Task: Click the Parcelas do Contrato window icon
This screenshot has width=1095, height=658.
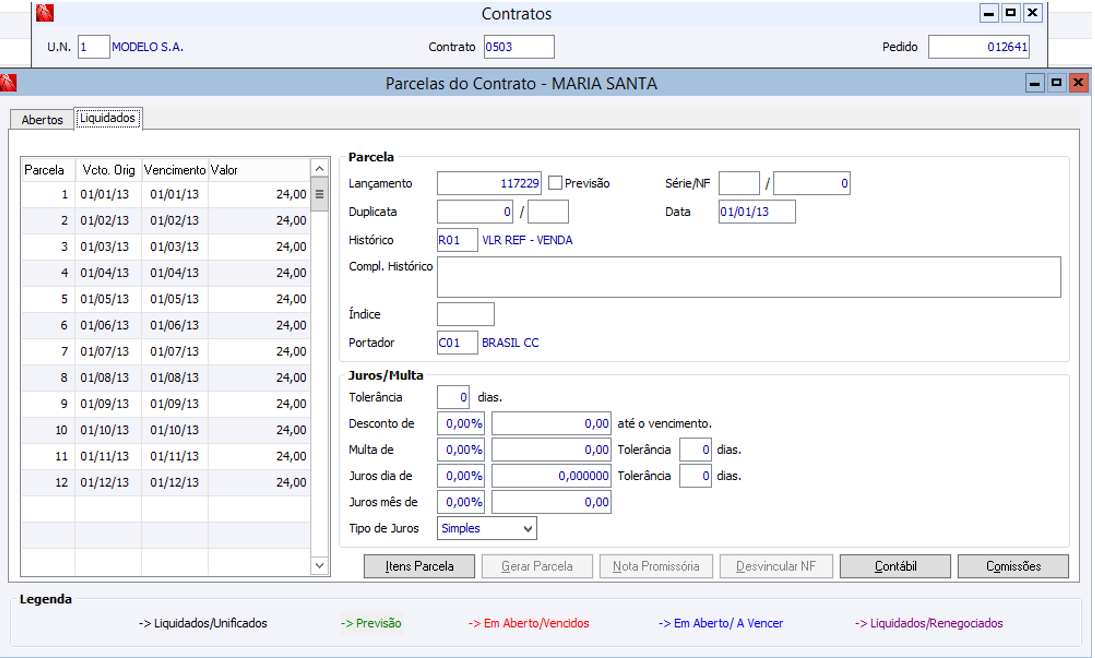Action: pyautogui.click(x=9, y=84)
